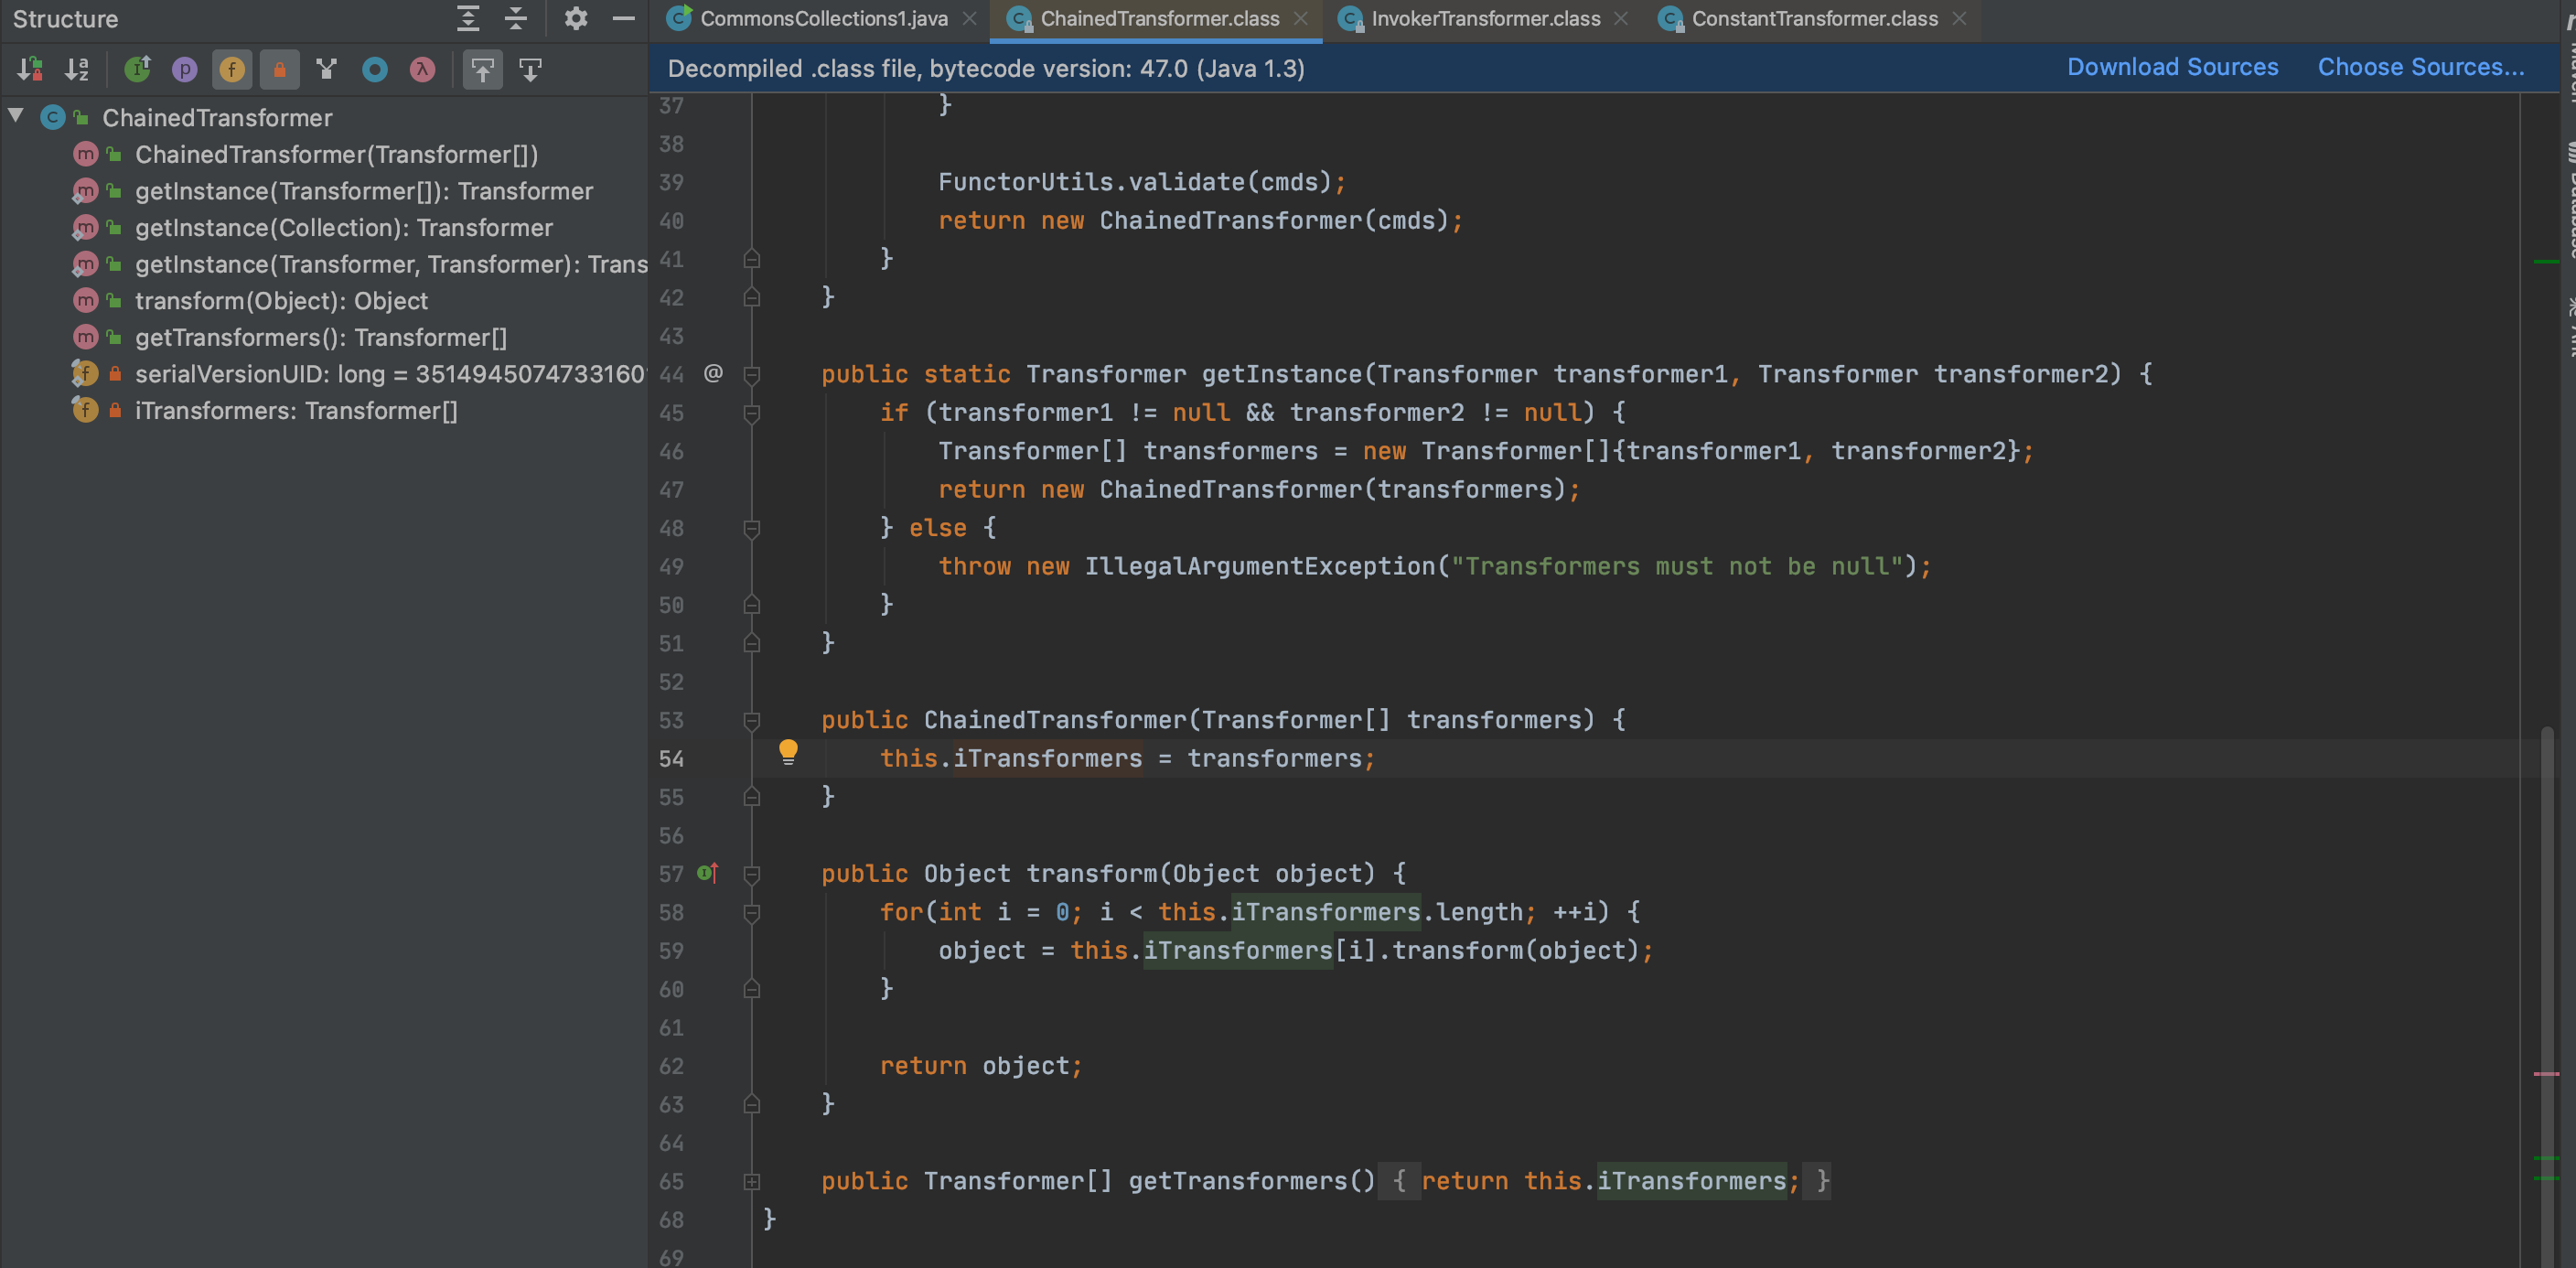Expand all nodes in Structure panel

pos(468,18)
